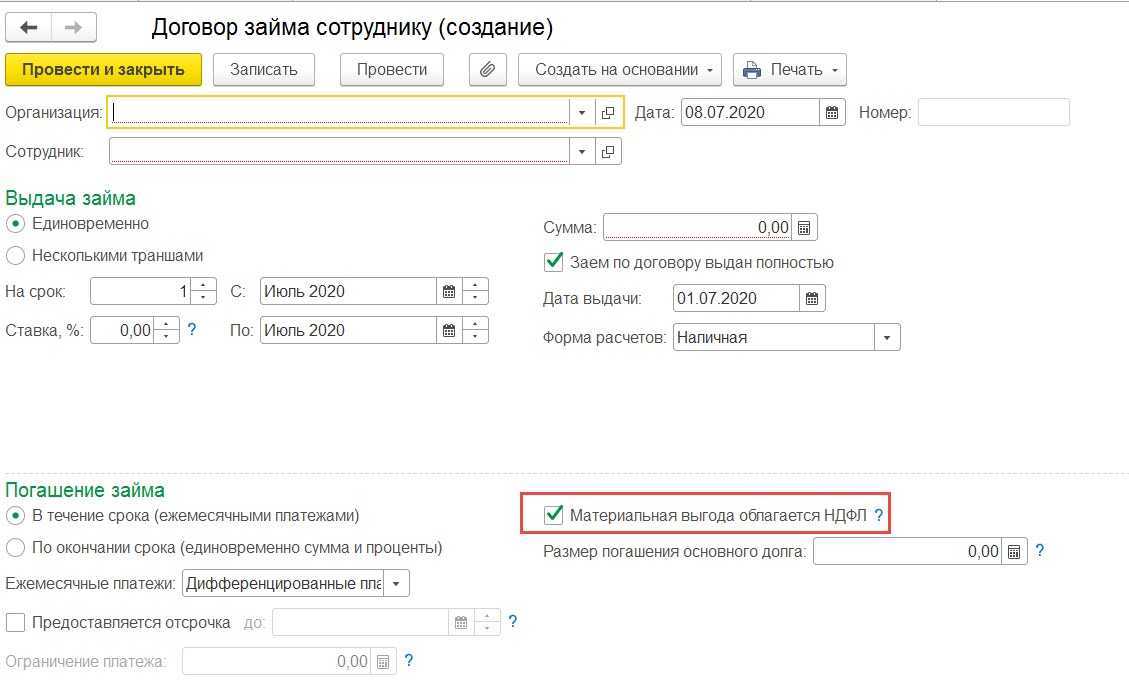Click help mark by Материальная выгода облагается НДФЛ
The width and height of the screenshot is (1129, 693).
tap(878, 515)
